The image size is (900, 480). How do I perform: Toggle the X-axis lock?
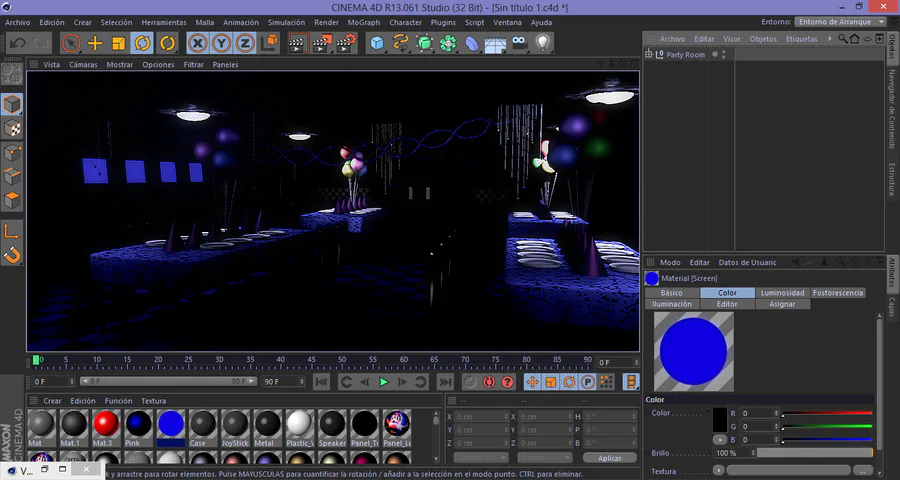pos(198,43)
